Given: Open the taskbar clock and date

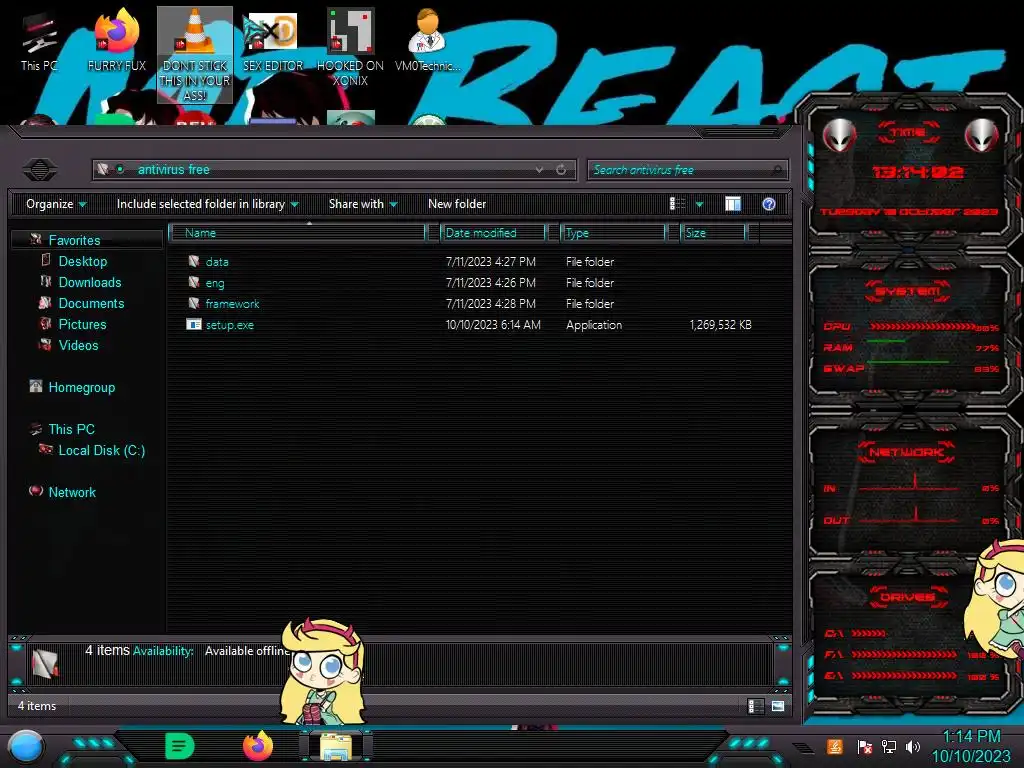Looking at the screenshot, I should tap(971, 746).
